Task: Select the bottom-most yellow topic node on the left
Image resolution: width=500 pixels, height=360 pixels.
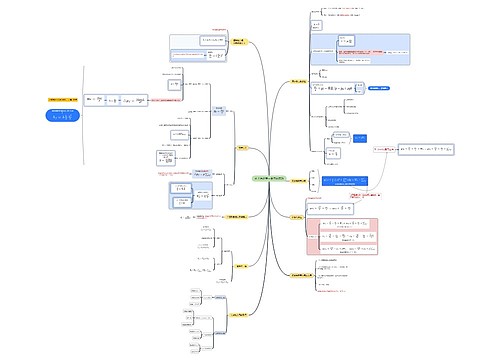Action: click(x=238, y=315)
